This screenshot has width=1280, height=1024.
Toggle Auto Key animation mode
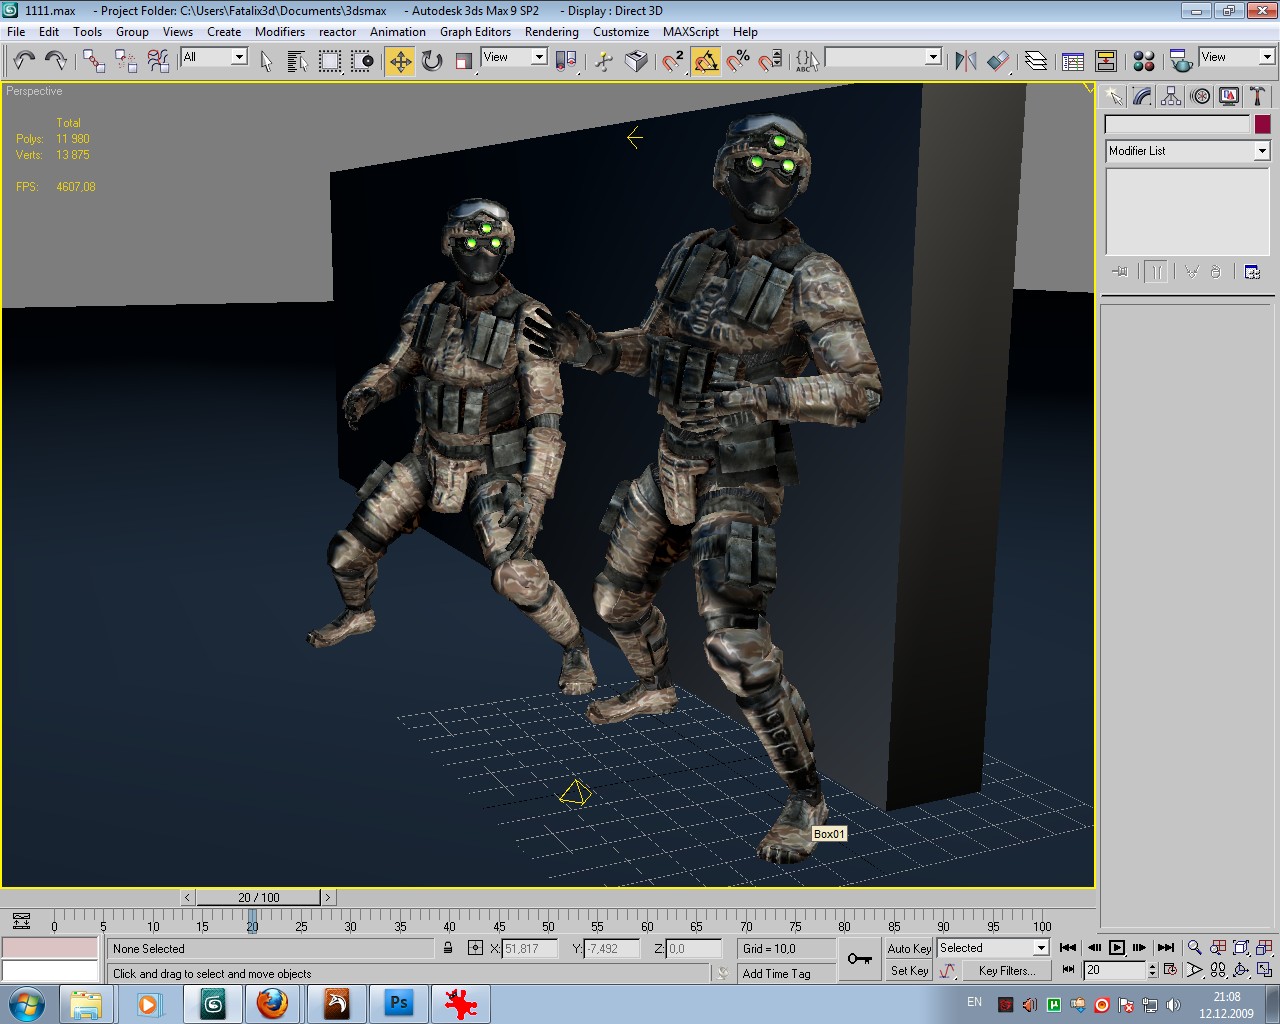point(909,948)
